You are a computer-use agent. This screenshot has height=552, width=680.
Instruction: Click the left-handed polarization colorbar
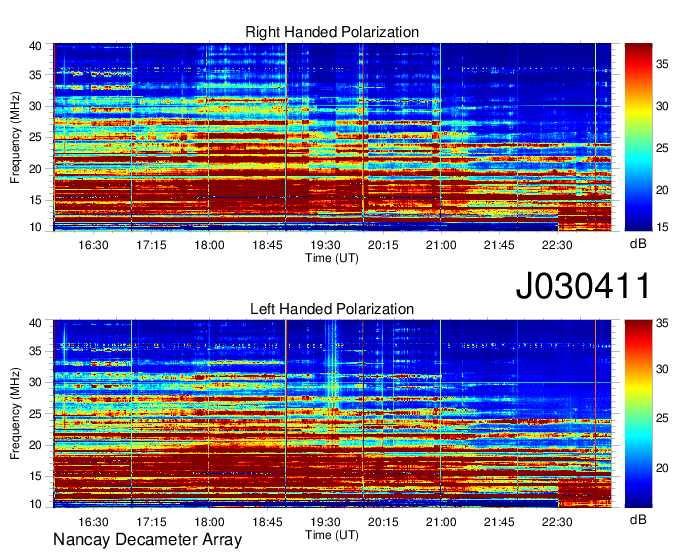coord(638,414)
